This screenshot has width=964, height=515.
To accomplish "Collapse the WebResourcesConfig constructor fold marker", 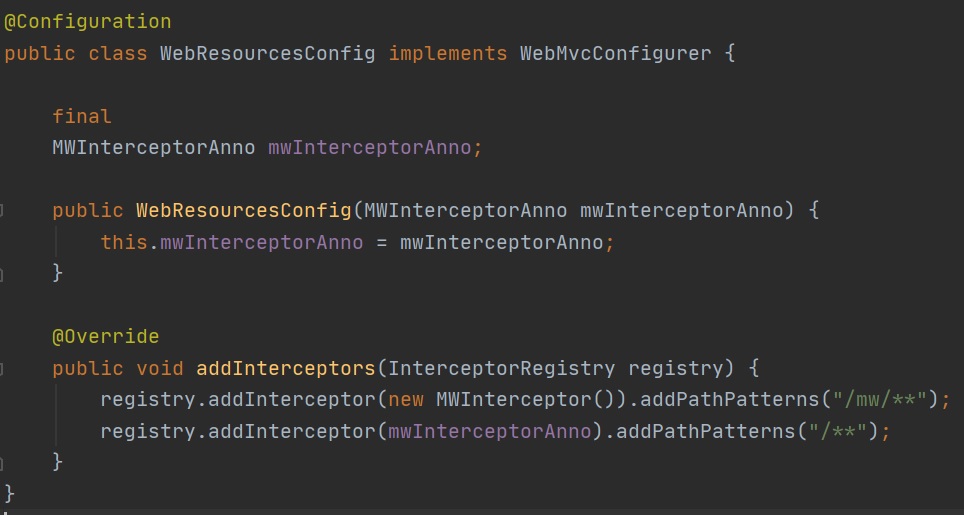I will tap(2, 211).
